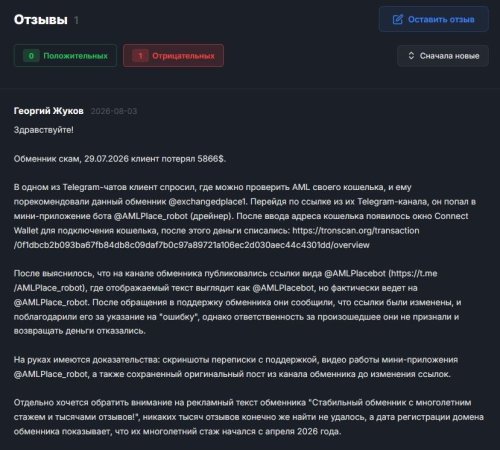This screenshot has width=500, height=450.
Task: Click the first @AMLPlace_robot mention (дрейнер)
Action: 151,216
